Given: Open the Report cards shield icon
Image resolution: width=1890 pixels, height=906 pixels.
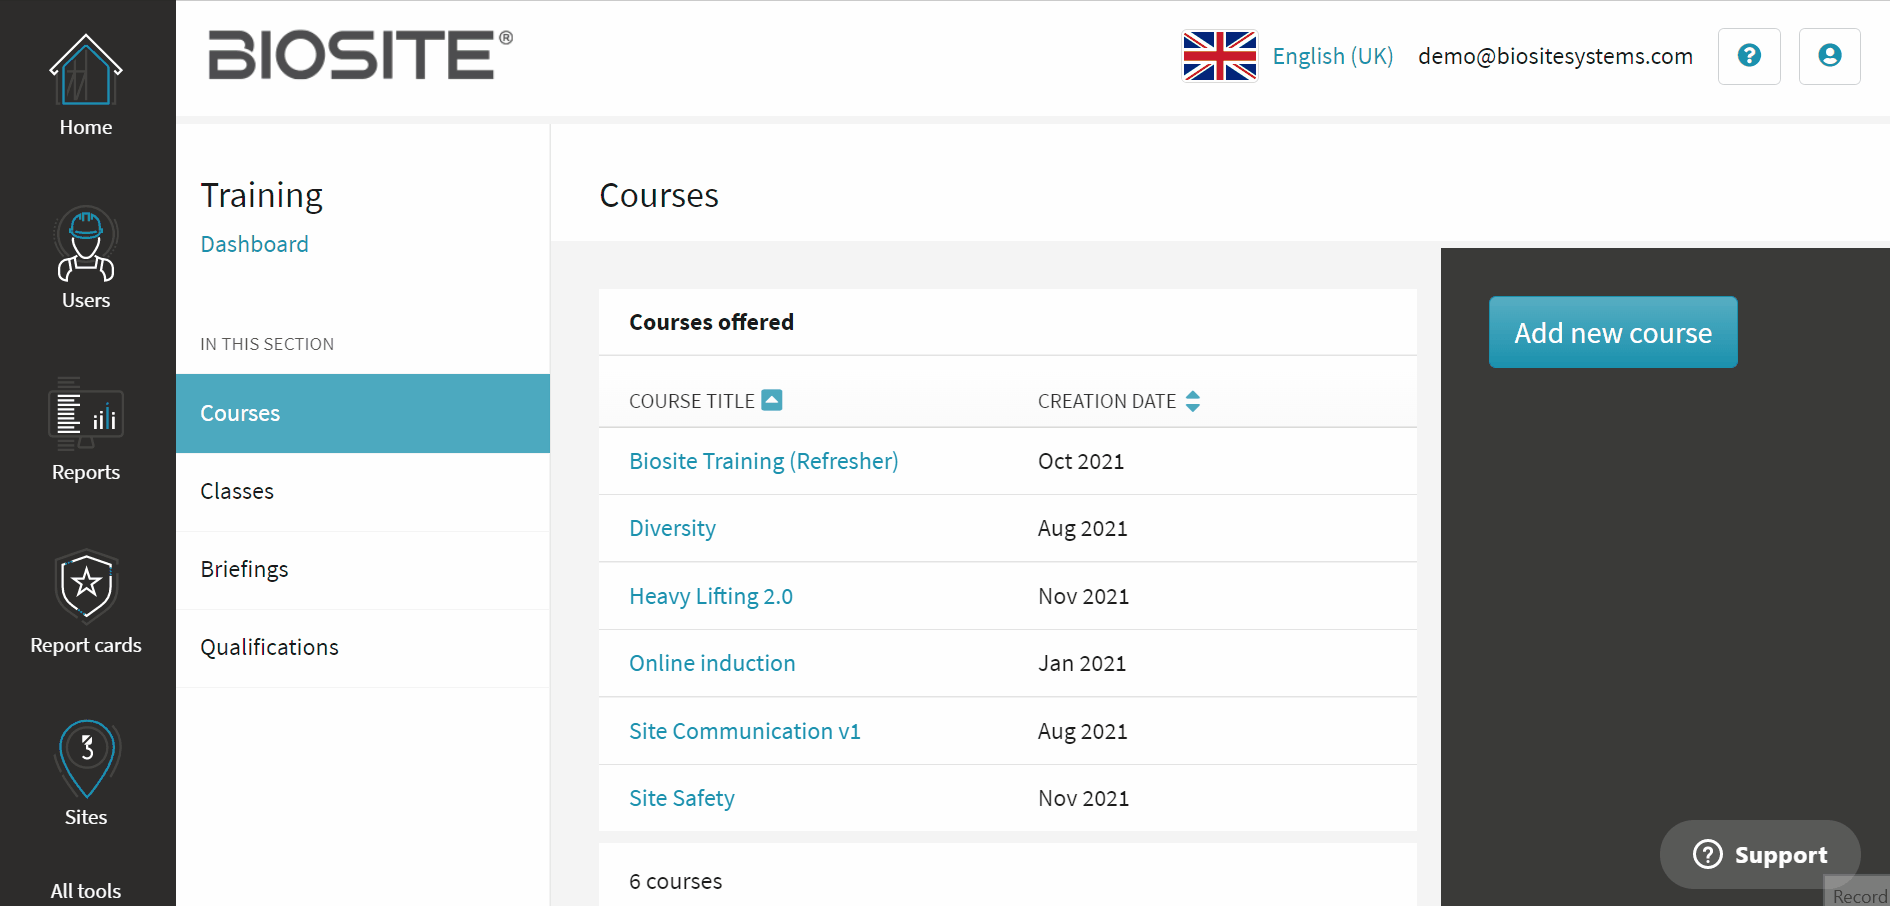Looking at the screenshot, I should point(86,587).
